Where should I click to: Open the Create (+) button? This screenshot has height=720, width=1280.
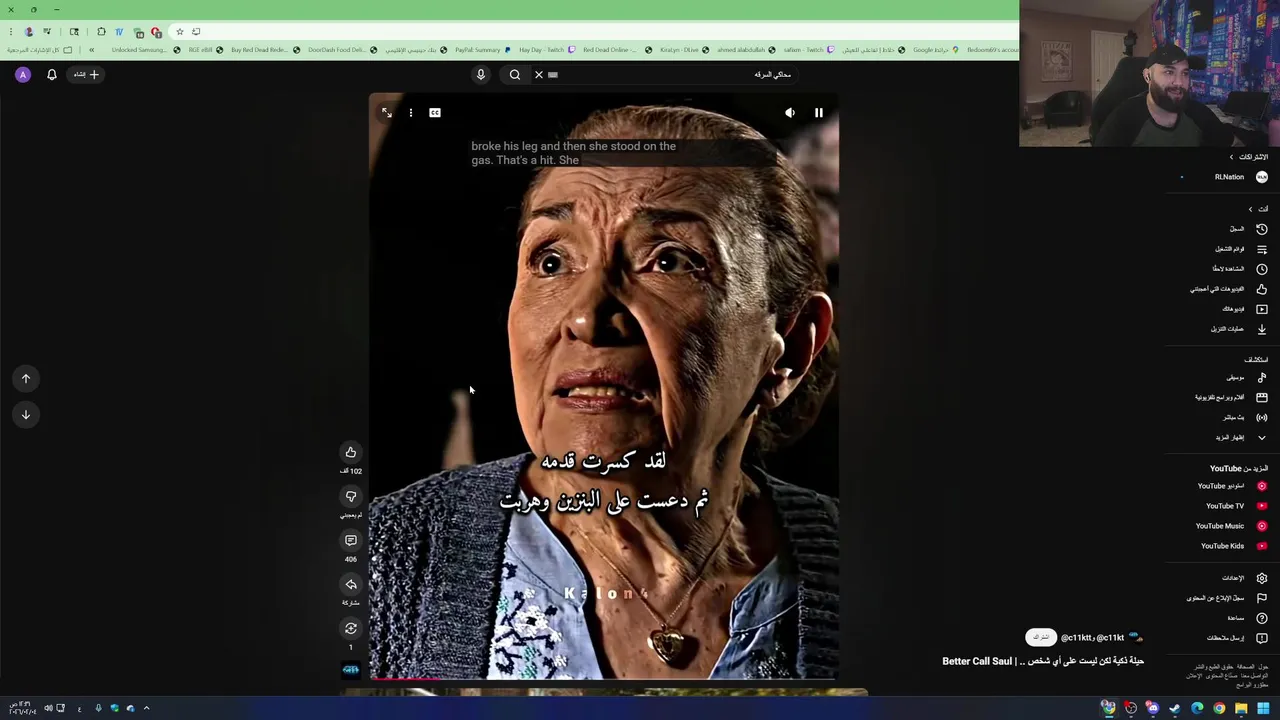point(87,74)
